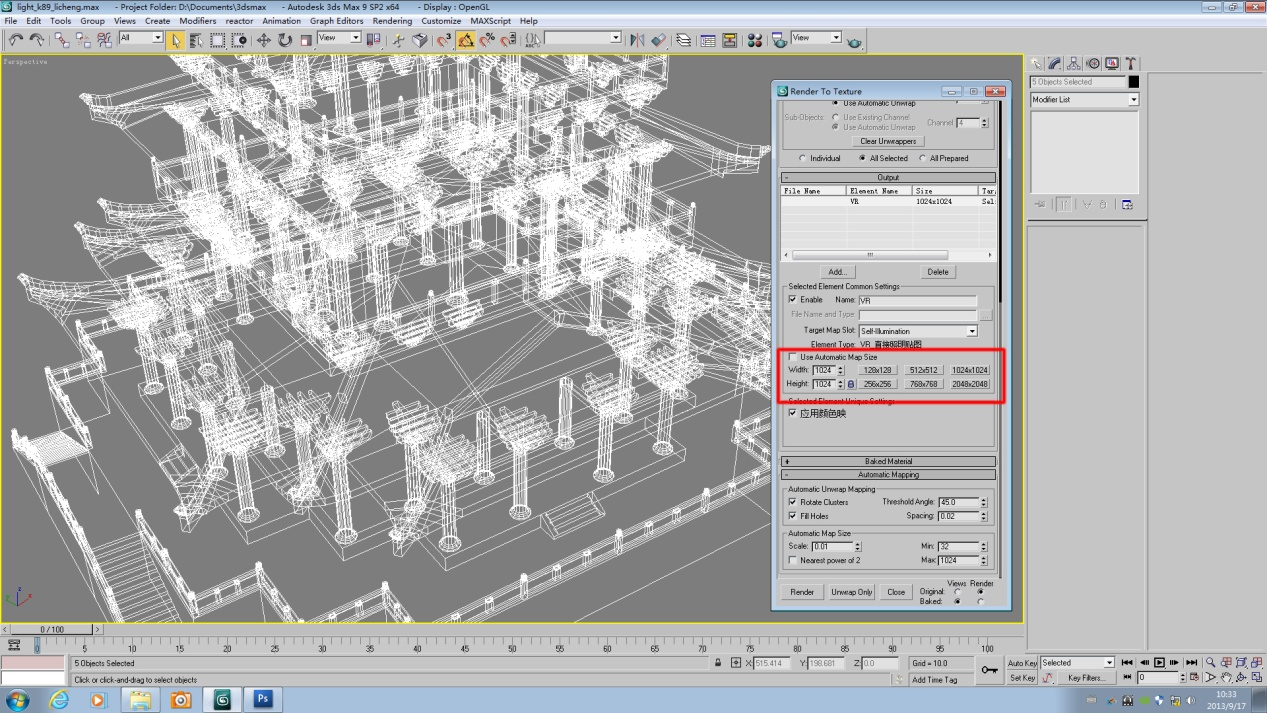Activate Select and Uniform Scale tool
Viewport: 1267px width, 713px height.
click(x=306, y=40)
